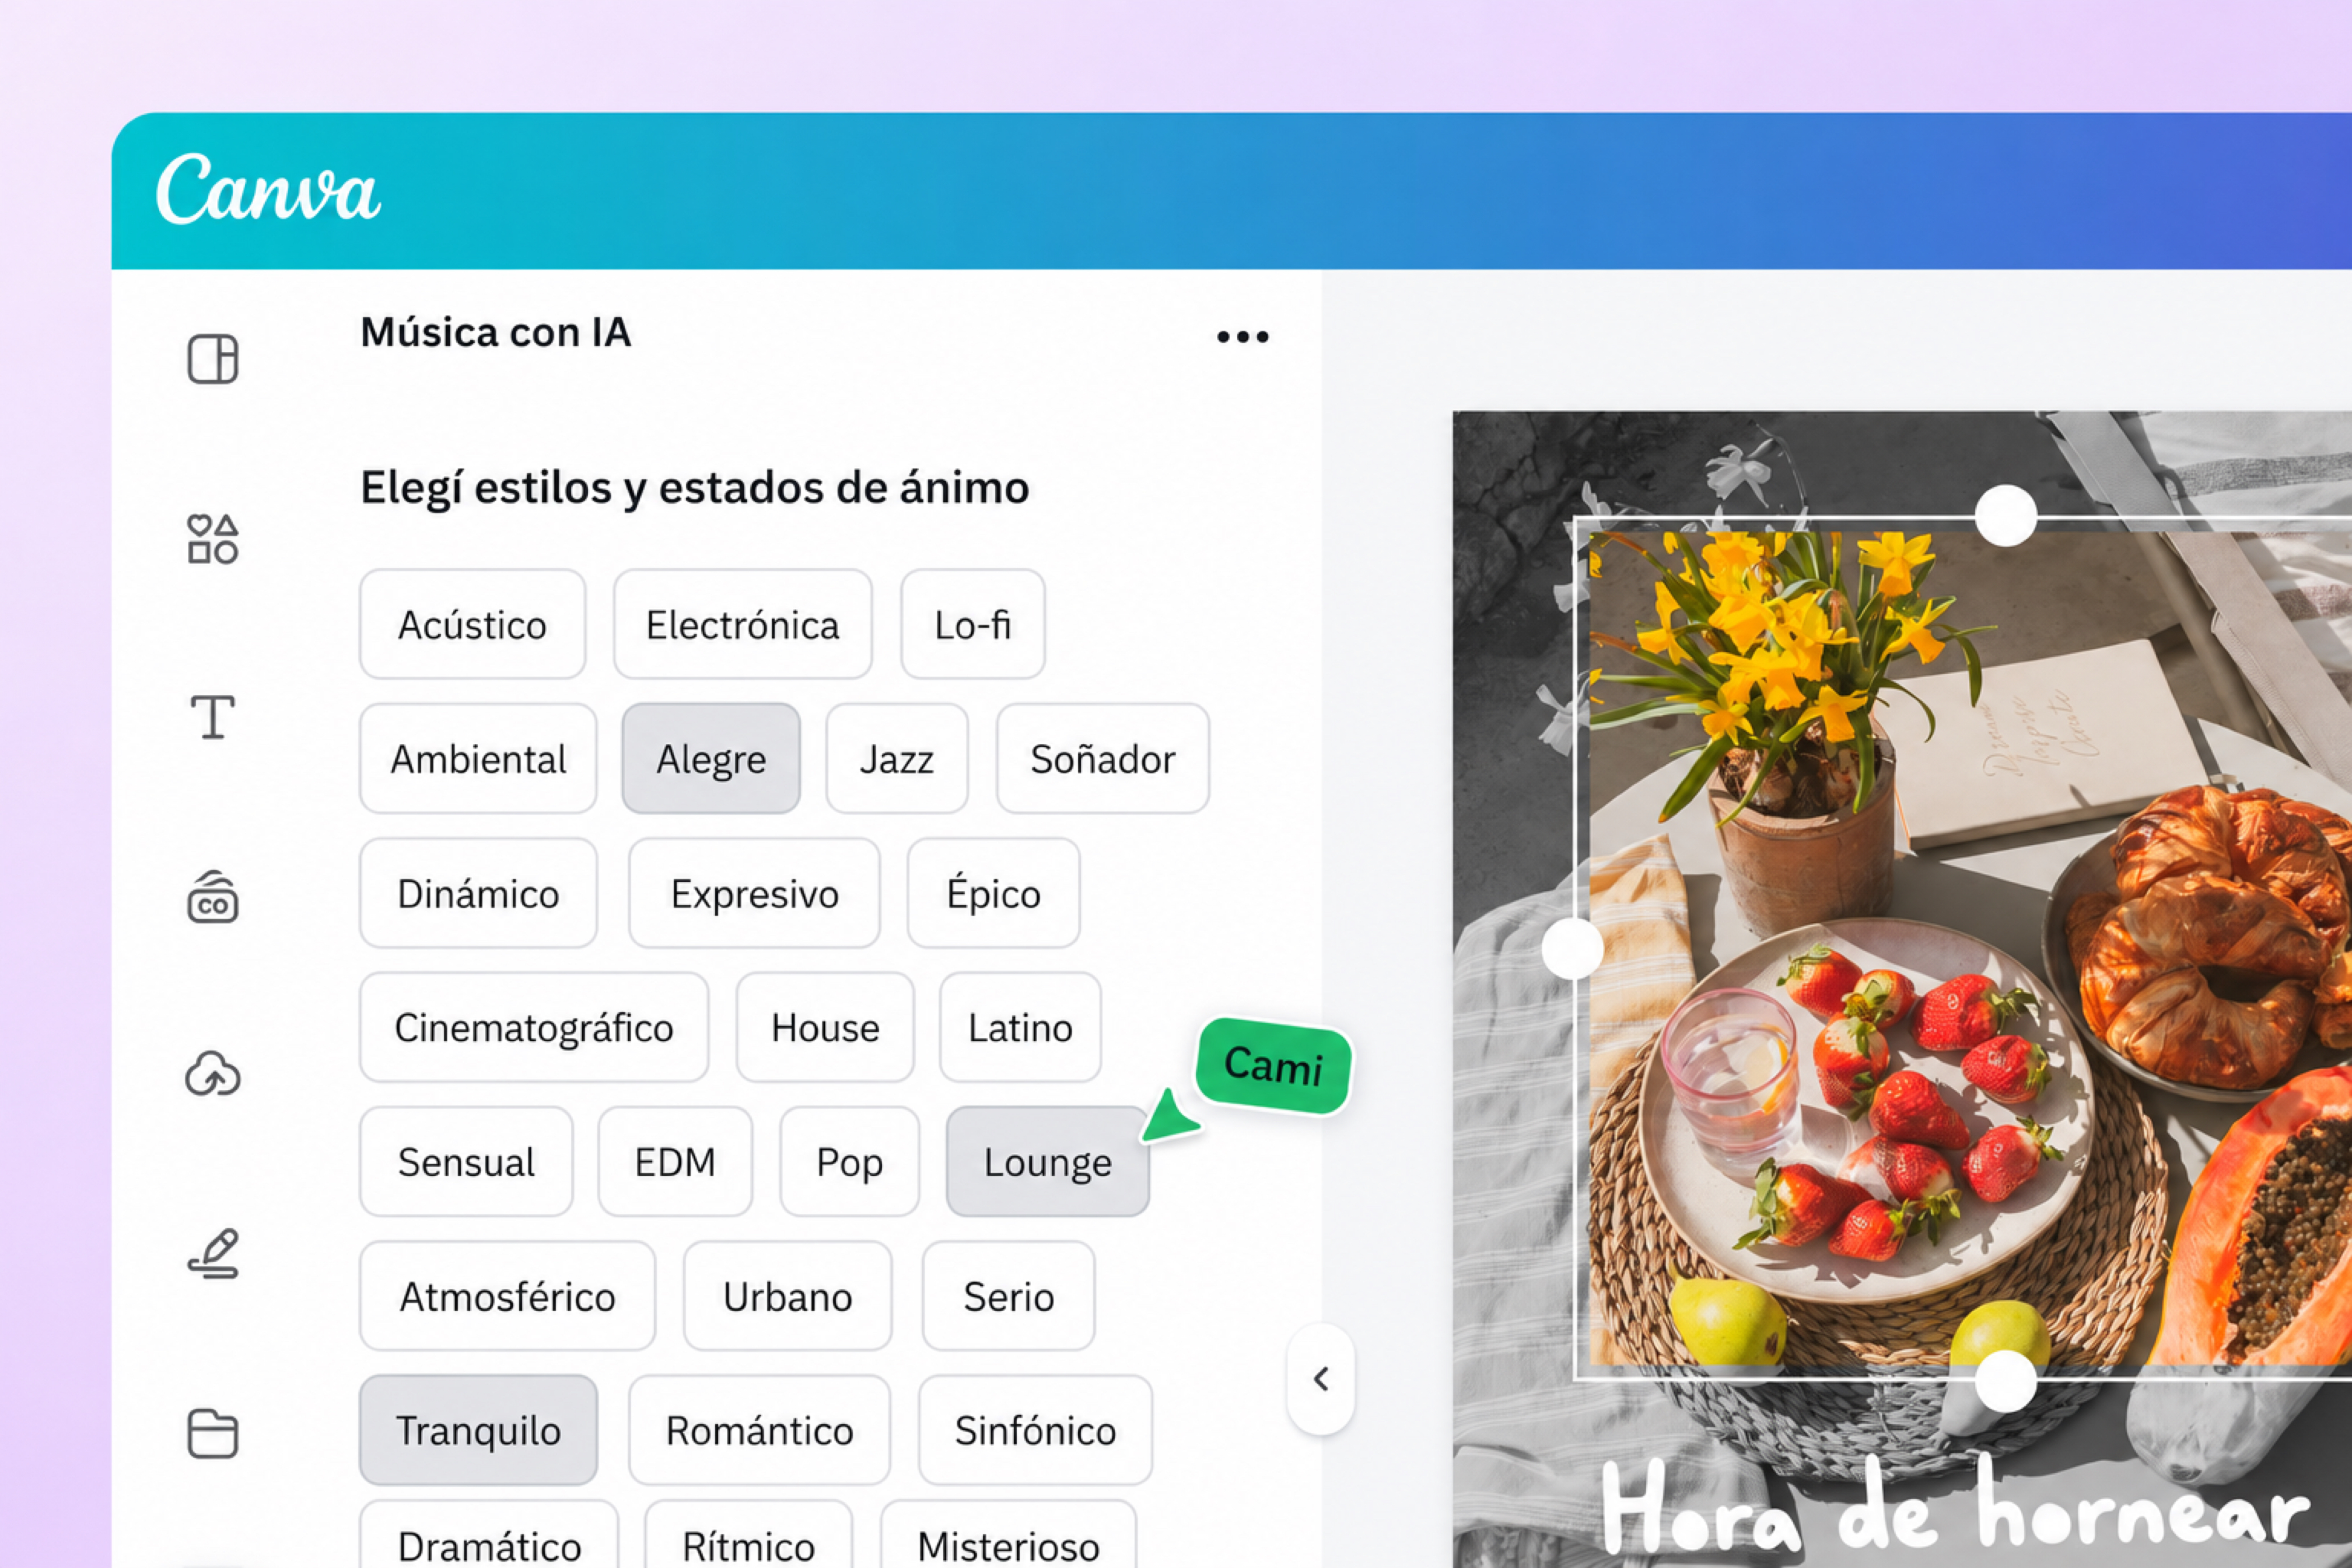The height and width of the screenshot is (1568, 2352).
Task: Collapse the side panel with chevron
Action: point(1321,1379)
